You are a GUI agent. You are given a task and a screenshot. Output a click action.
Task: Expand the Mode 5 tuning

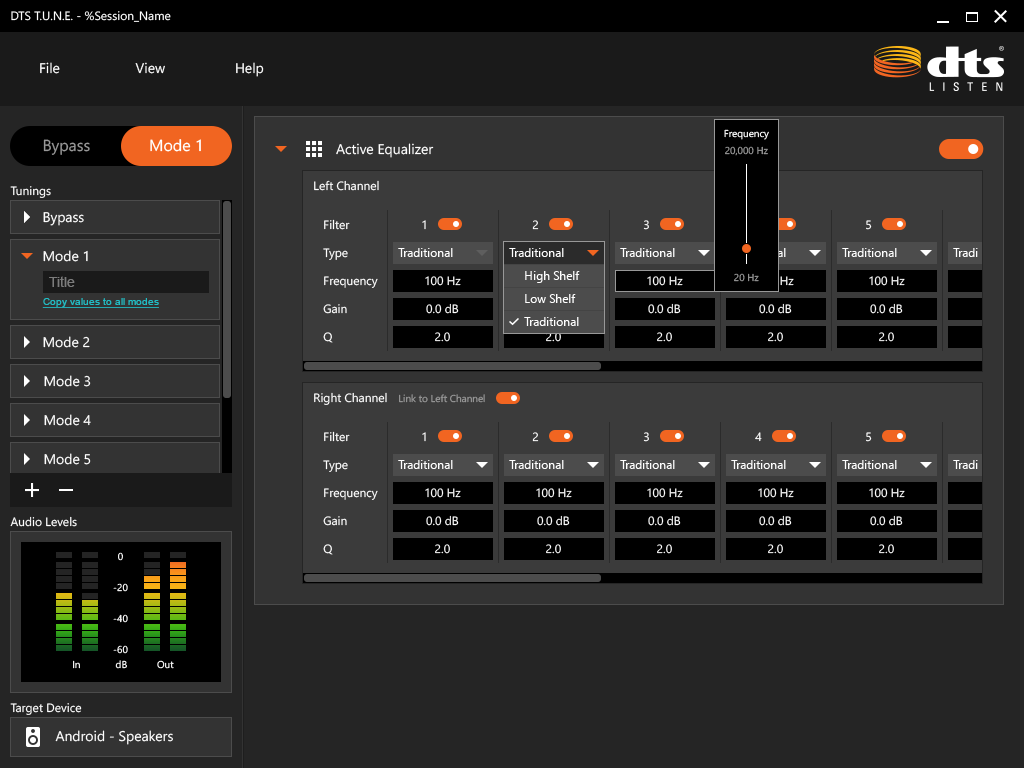pyautogui.click(x=27, y=459)
